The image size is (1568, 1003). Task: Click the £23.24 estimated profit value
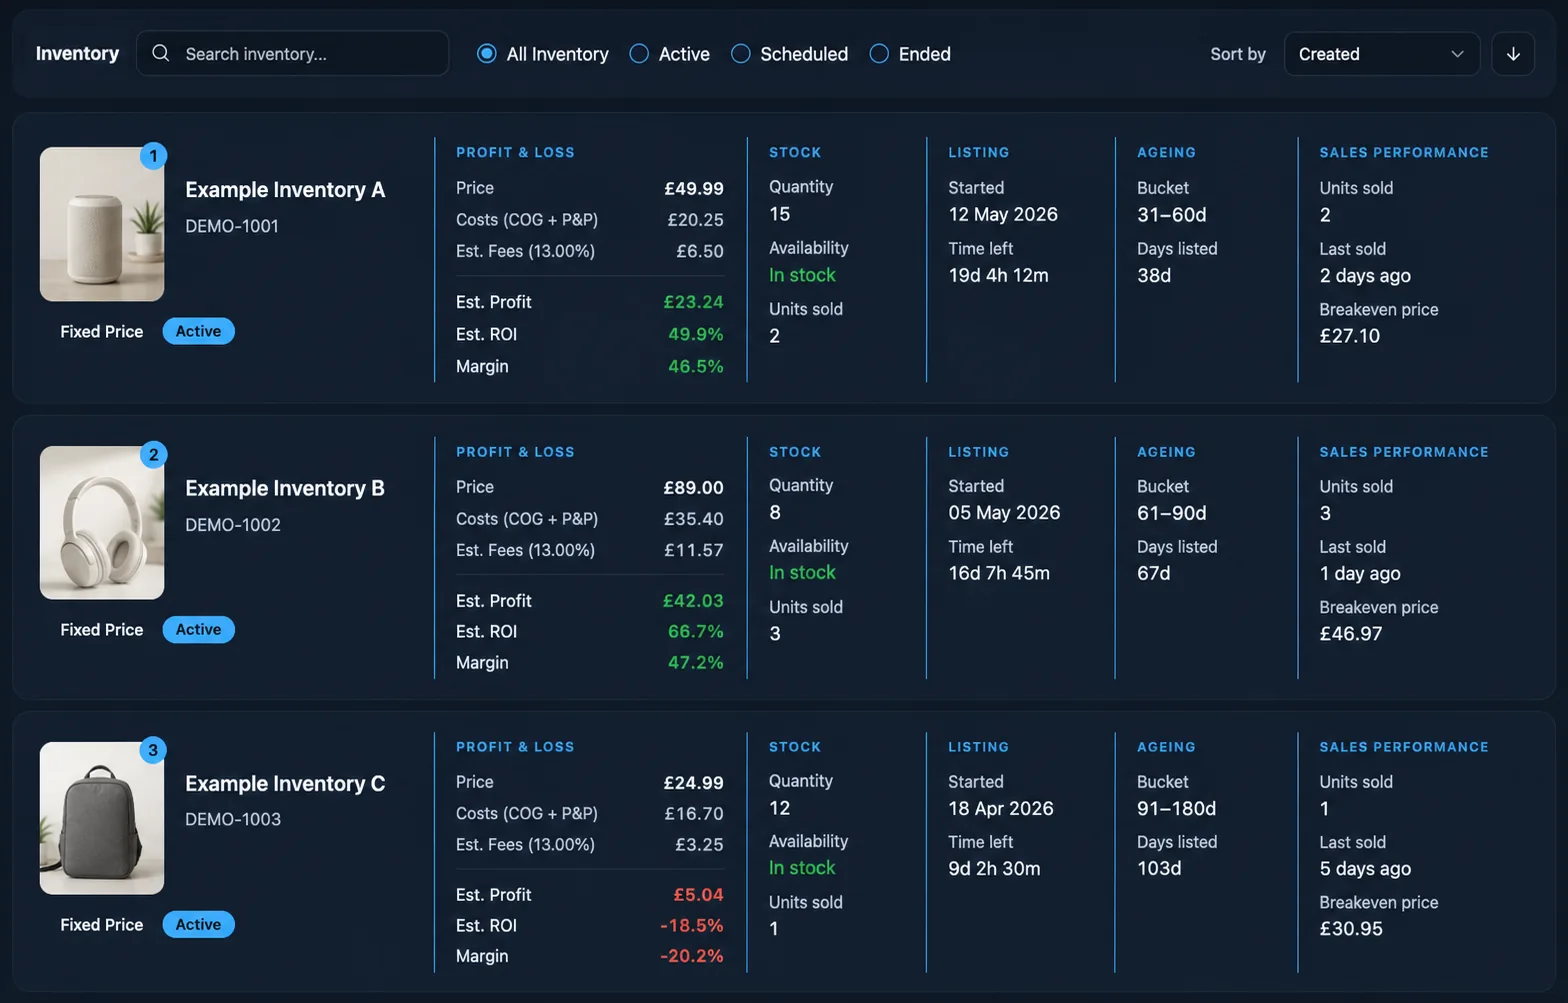(x=693, y=302)
